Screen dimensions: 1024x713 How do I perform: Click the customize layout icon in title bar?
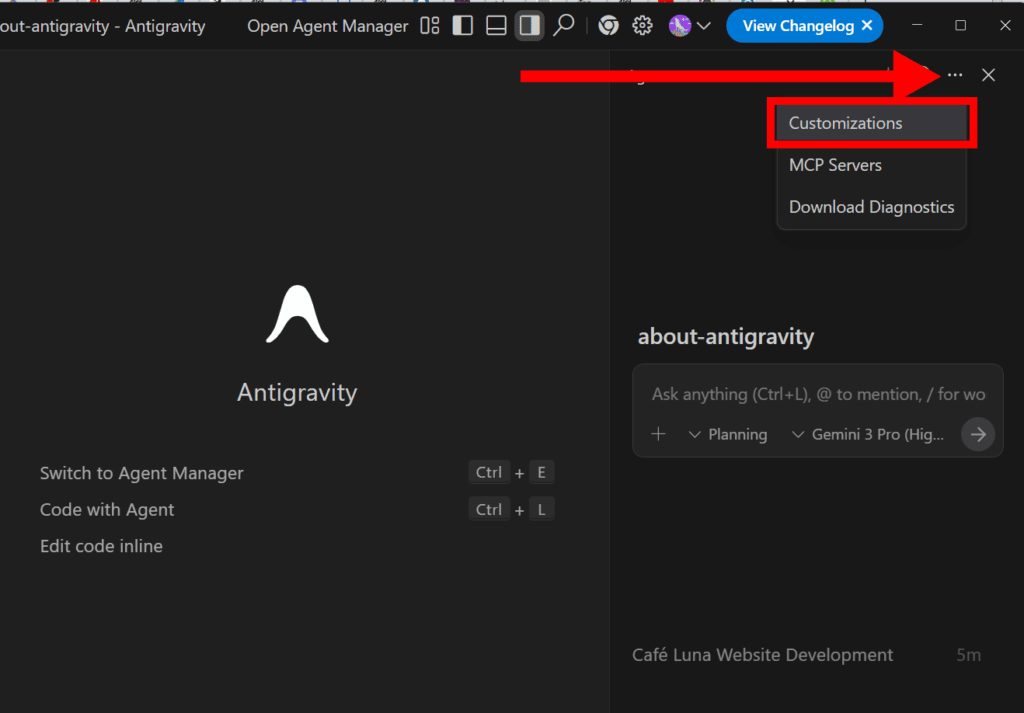click(x=430, y=26)
